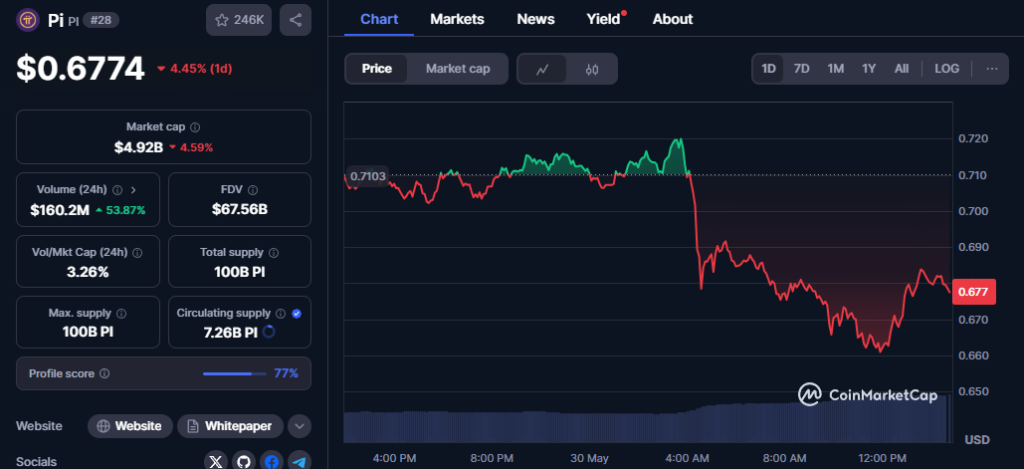Open the Whitepaper link button
Image resolution: width=1024 pixels, height=469 pixels.
(230, 426)
